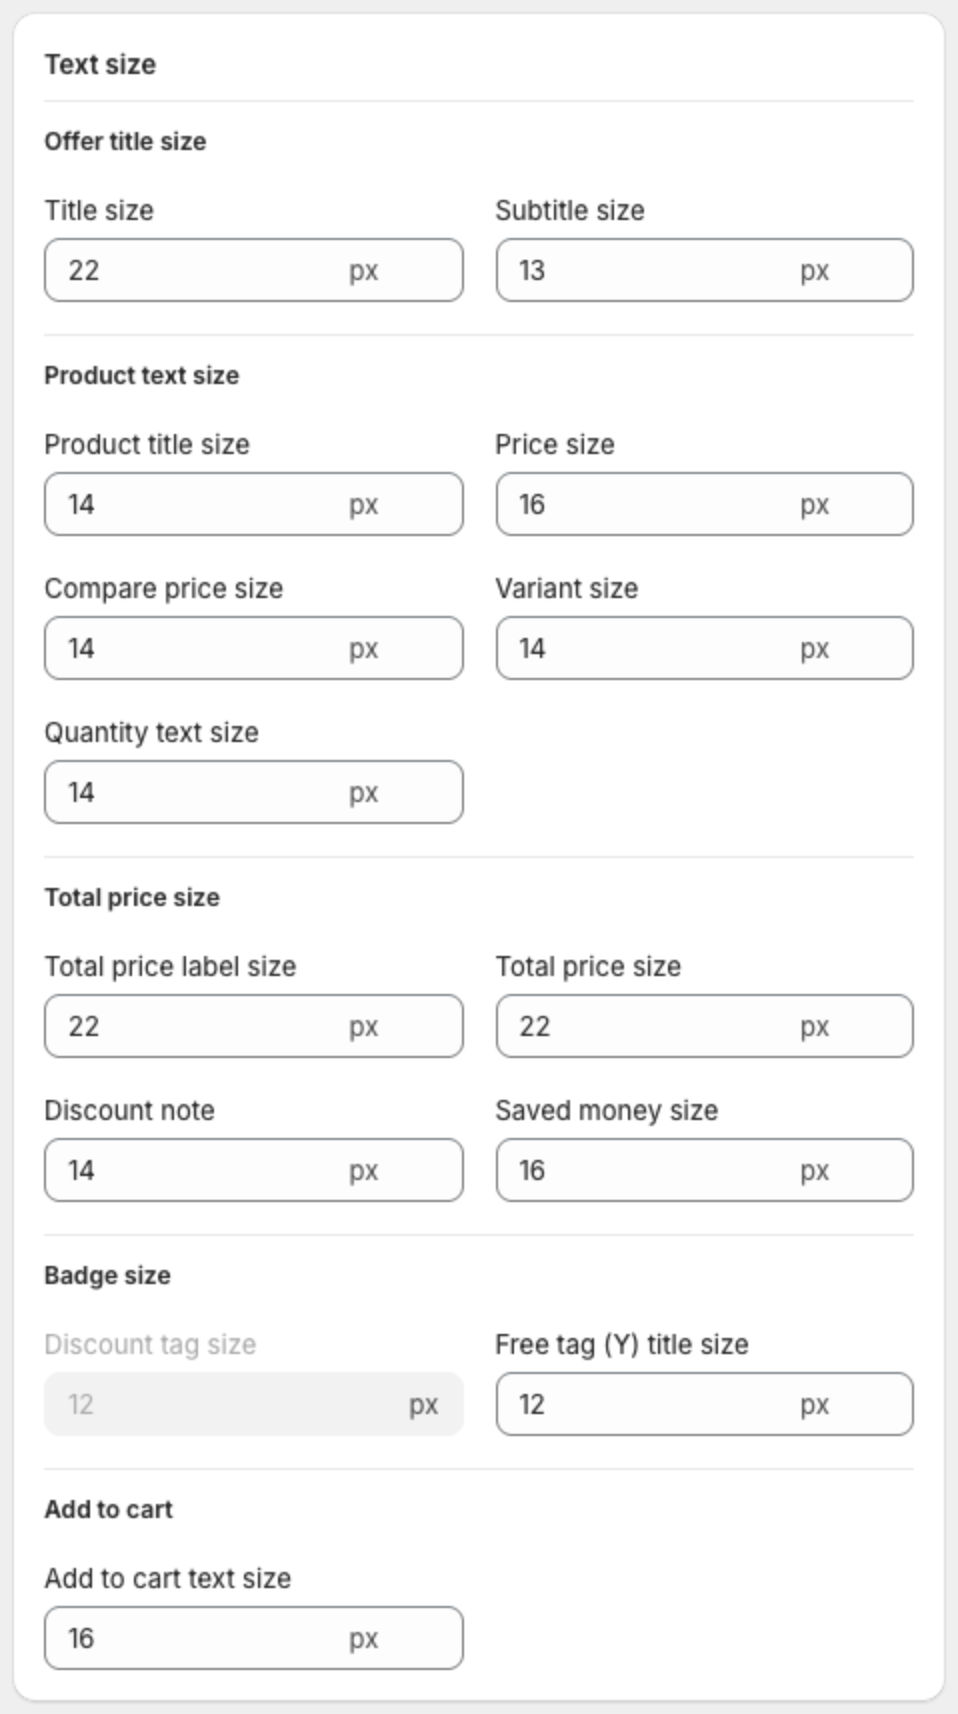Image resolution: width=958 pixels, height=1714 pixels.
Task: Click the 'Variant size' label
Action: (x=567, y=588)
